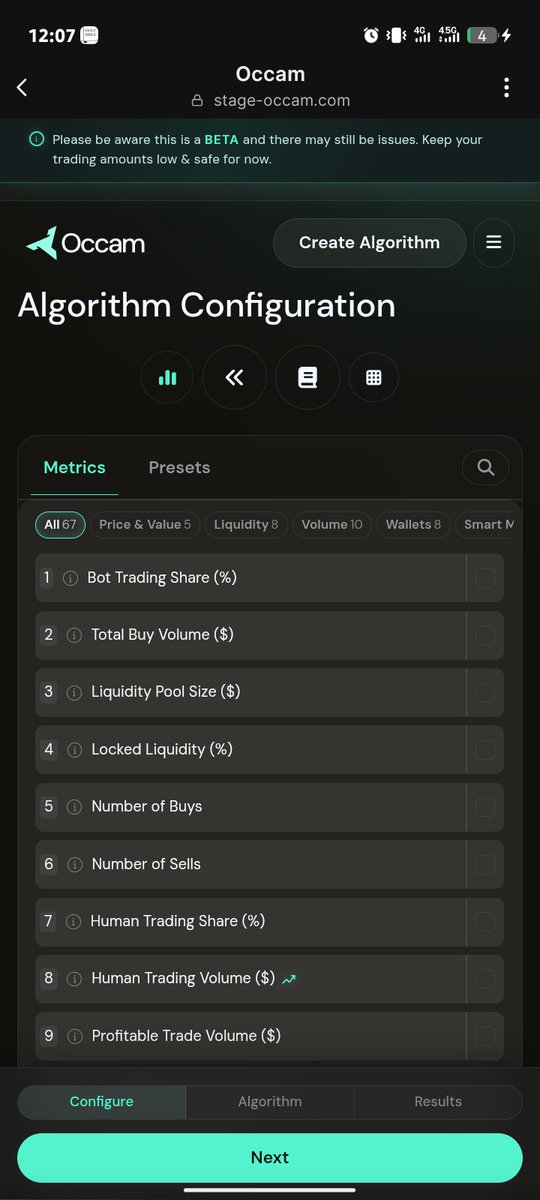Show info for Total Buy Volume ($)
The width and height of the screenshot is (540, 1200).
pyautogui.click(x=73, y=635)
